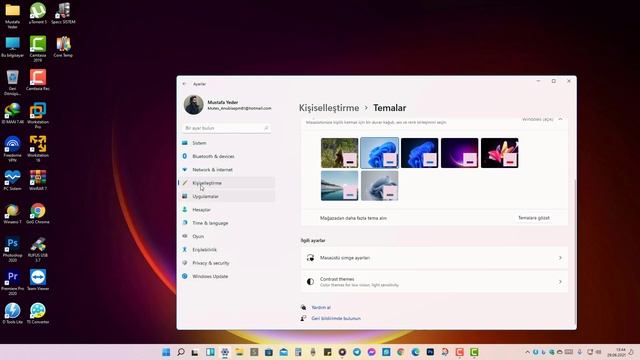This screenshot has width=640, height=360.
Task: Open Time & language settings
Action: coord(227,223)
